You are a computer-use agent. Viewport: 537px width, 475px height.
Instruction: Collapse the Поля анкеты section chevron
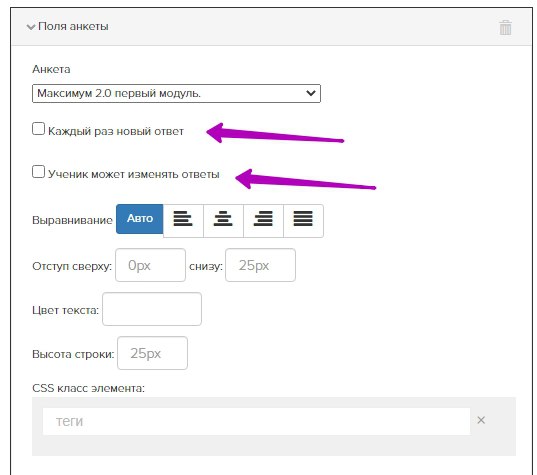click(31, 27)
